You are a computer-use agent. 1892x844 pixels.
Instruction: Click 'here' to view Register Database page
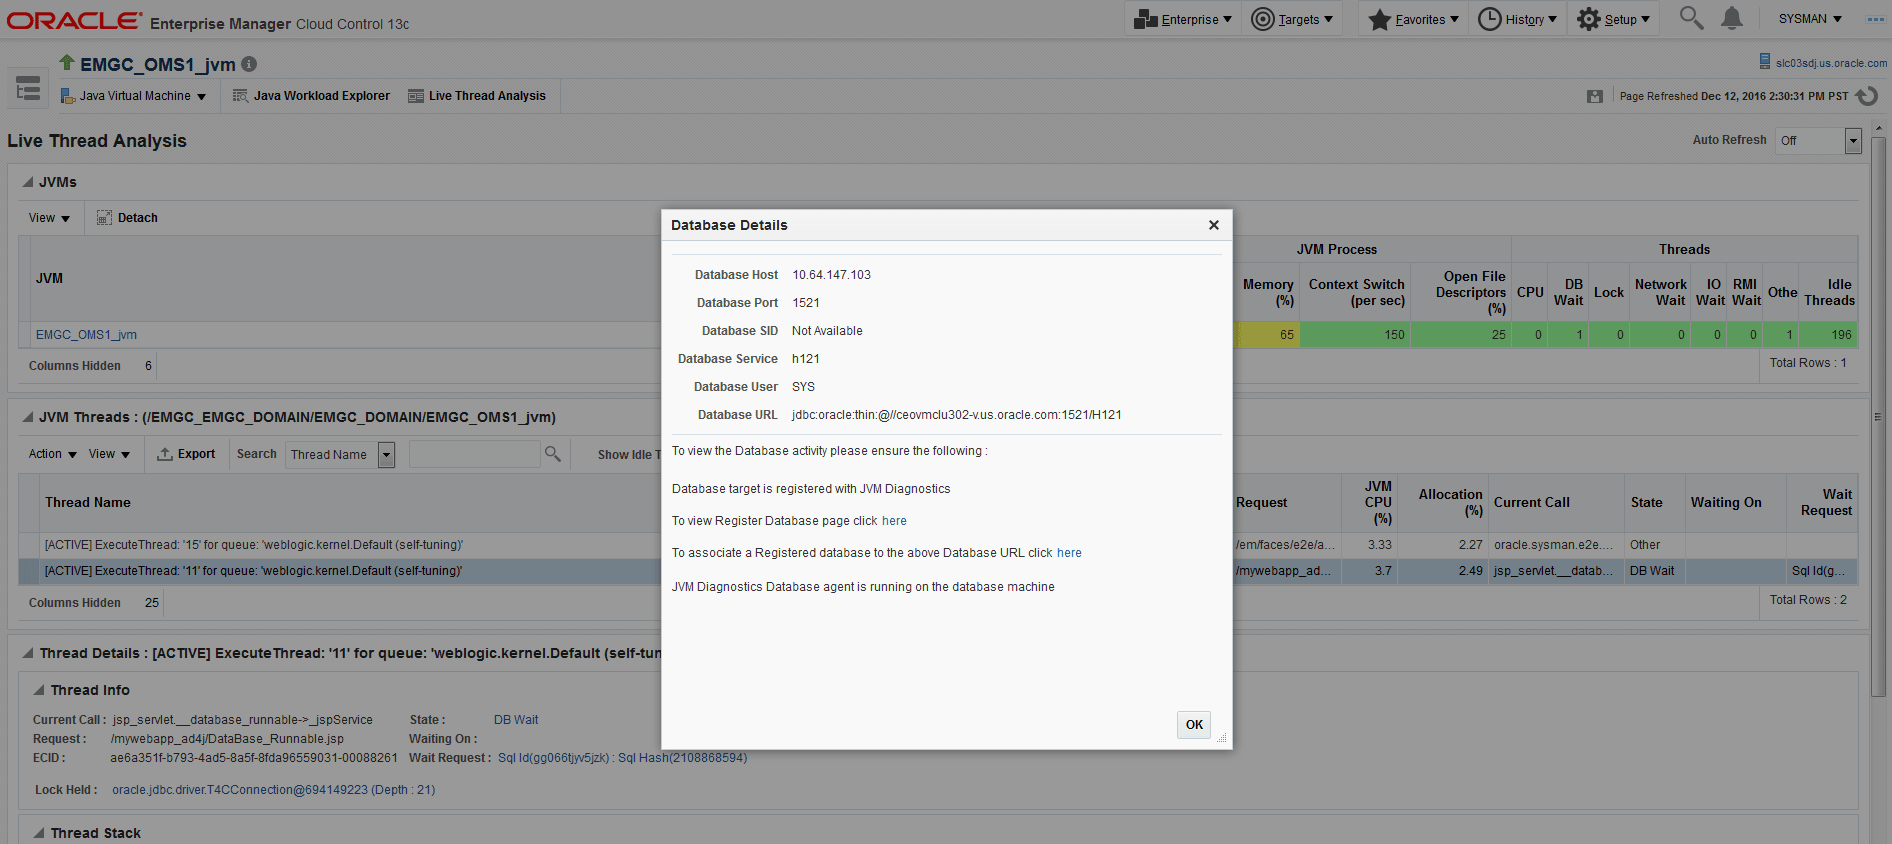[894, 521]
